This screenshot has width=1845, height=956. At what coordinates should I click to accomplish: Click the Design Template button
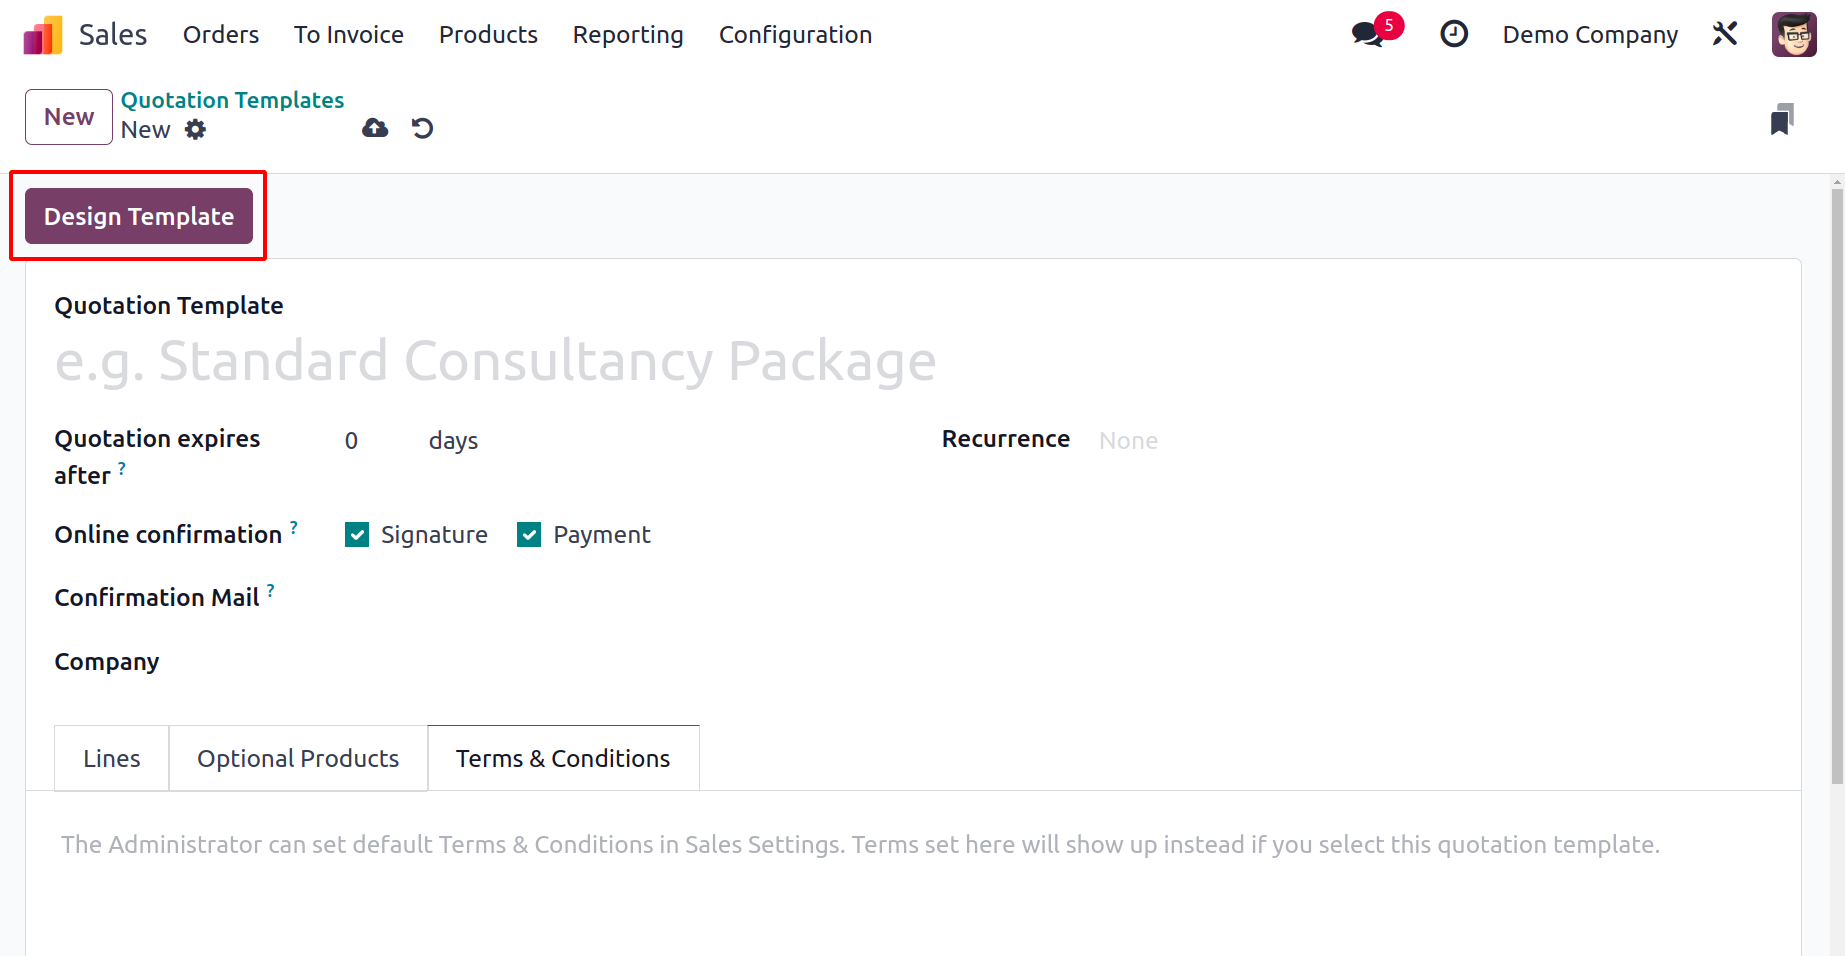click(x=139, y=216)
